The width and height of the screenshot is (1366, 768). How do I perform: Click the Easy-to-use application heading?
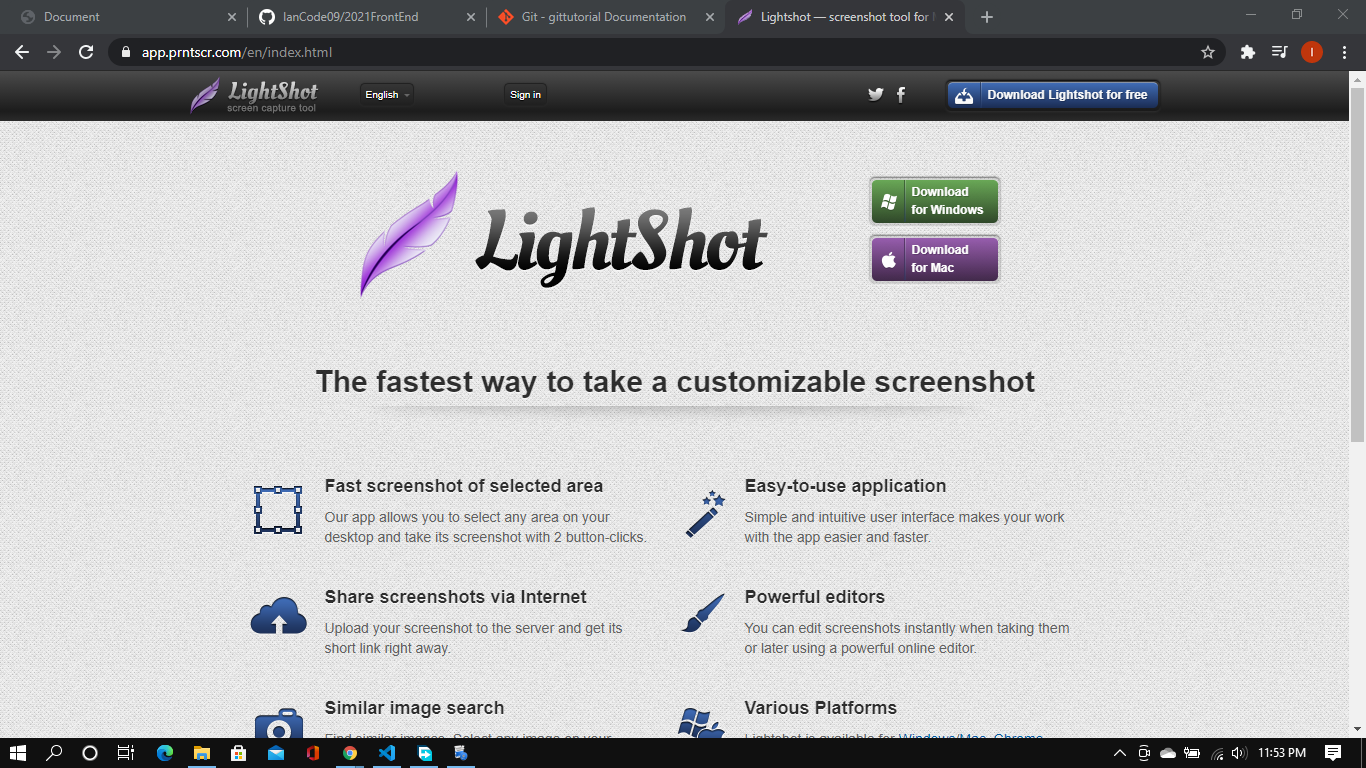pos(845,486)
